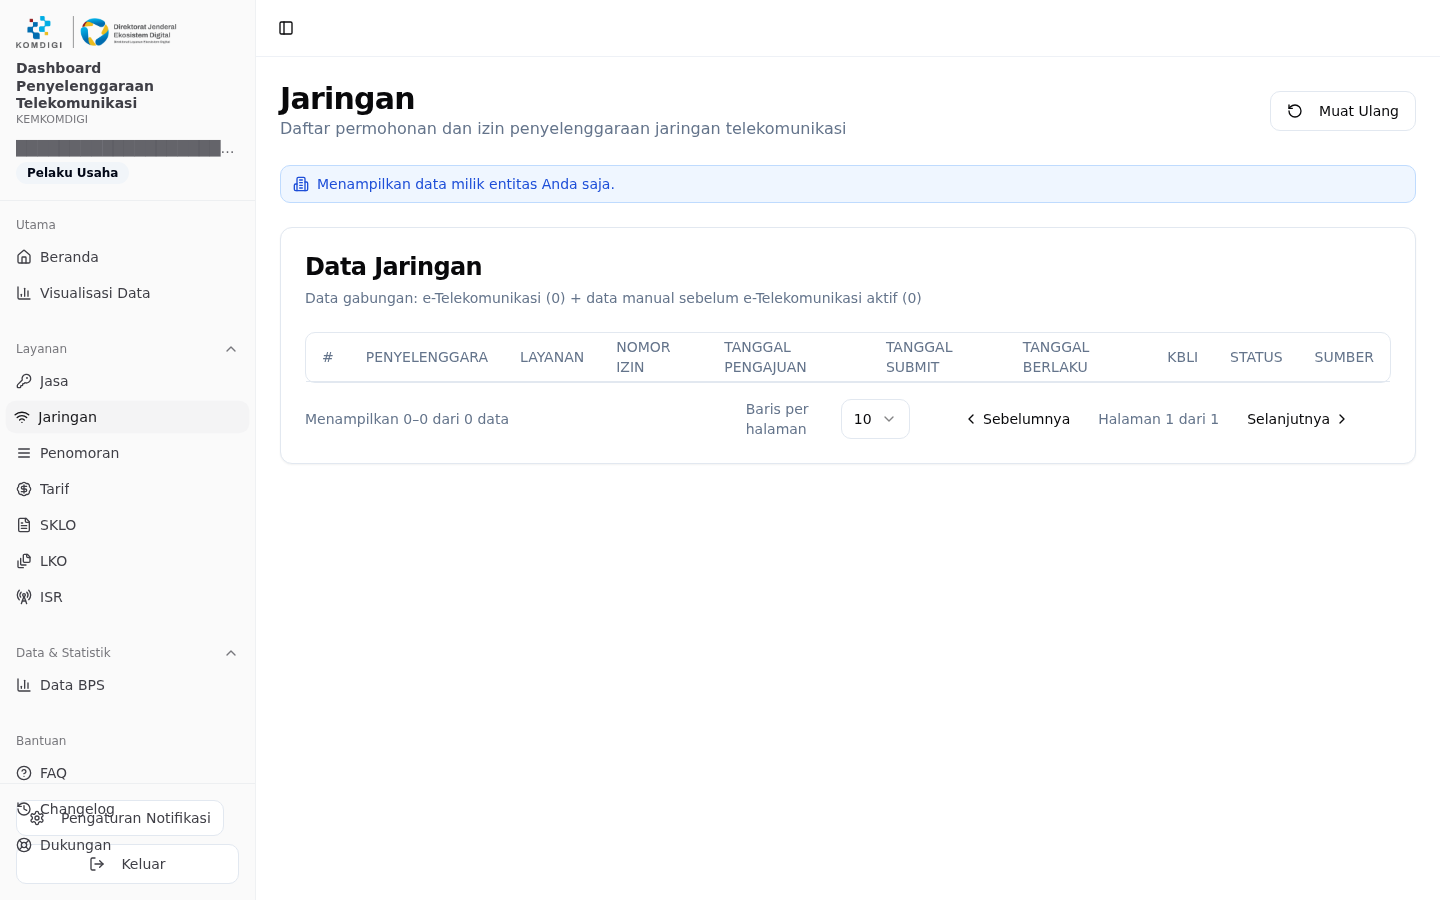Click the LAYANAN column header

[552, 357]
